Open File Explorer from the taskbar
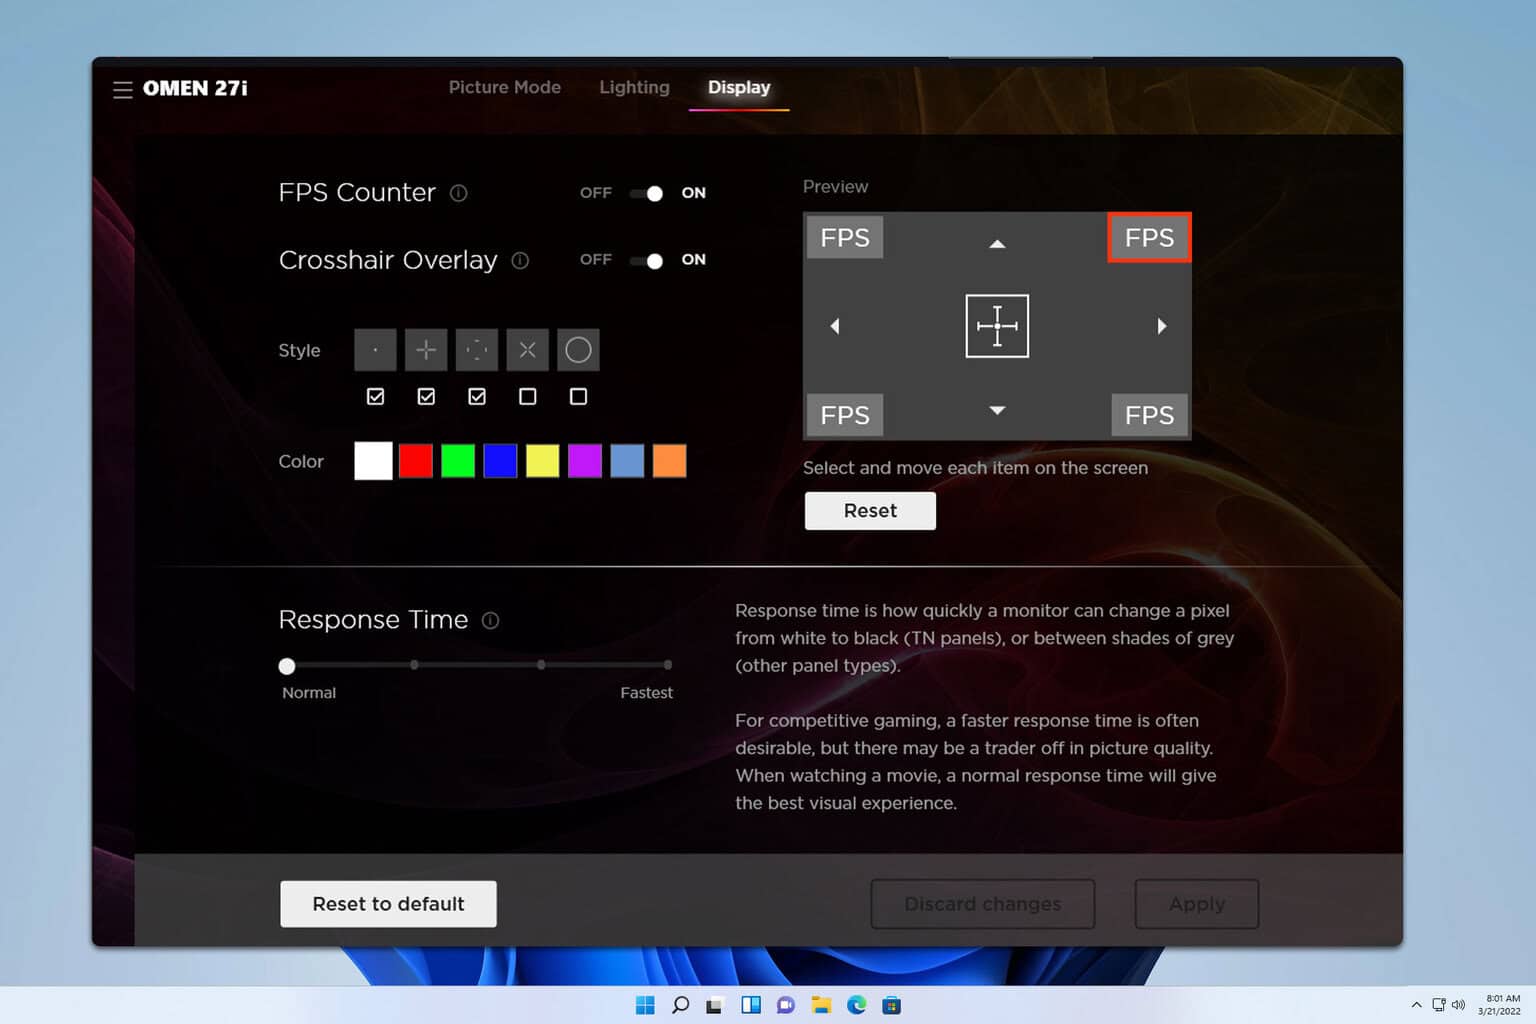Image resolution: width=1536 pixels, height=1024 pixels. 821,1005
